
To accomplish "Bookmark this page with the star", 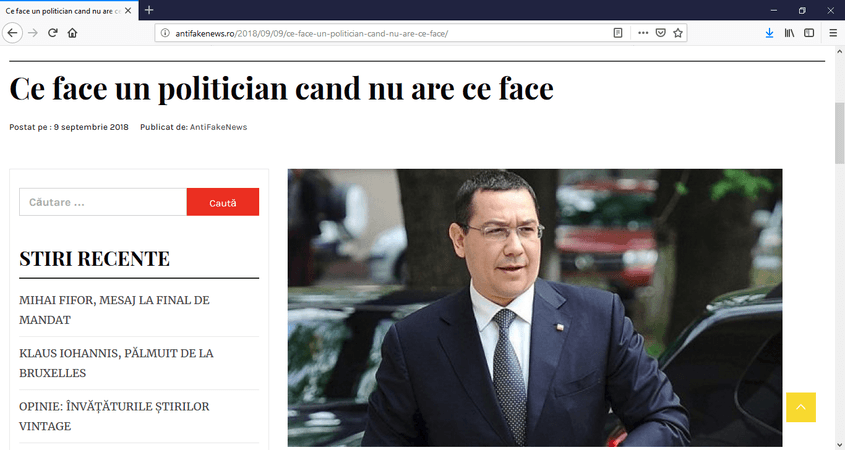I will tap(678, 33).
